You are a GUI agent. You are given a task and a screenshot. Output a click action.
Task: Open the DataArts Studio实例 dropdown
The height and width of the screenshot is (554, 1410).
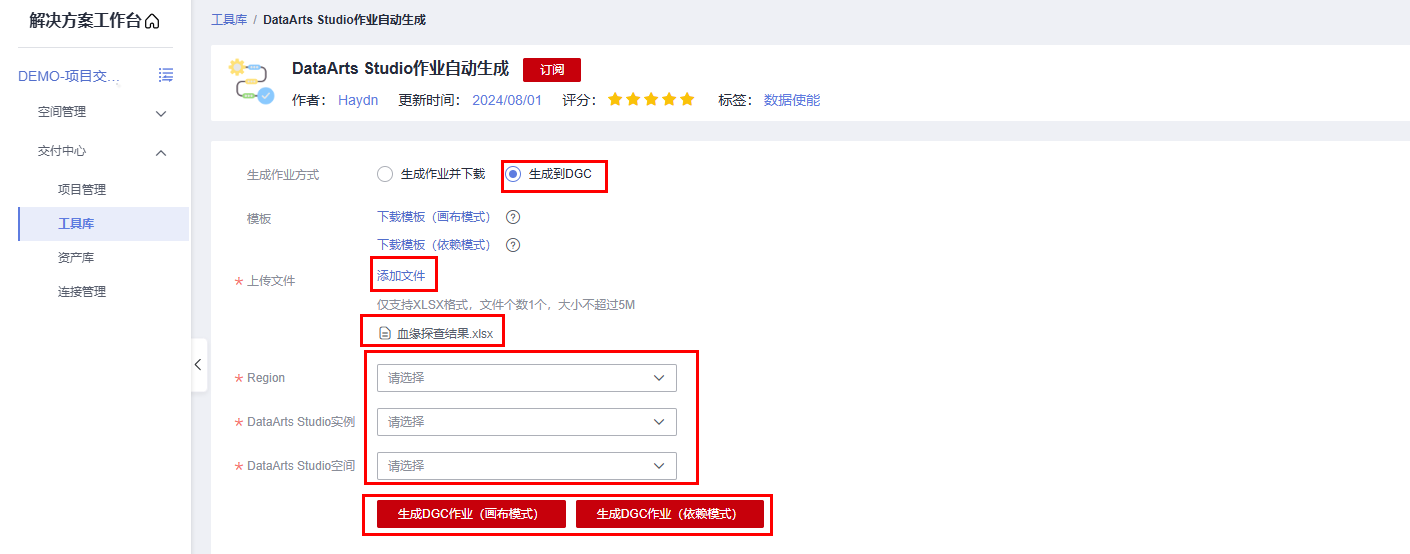pos(527,422)
